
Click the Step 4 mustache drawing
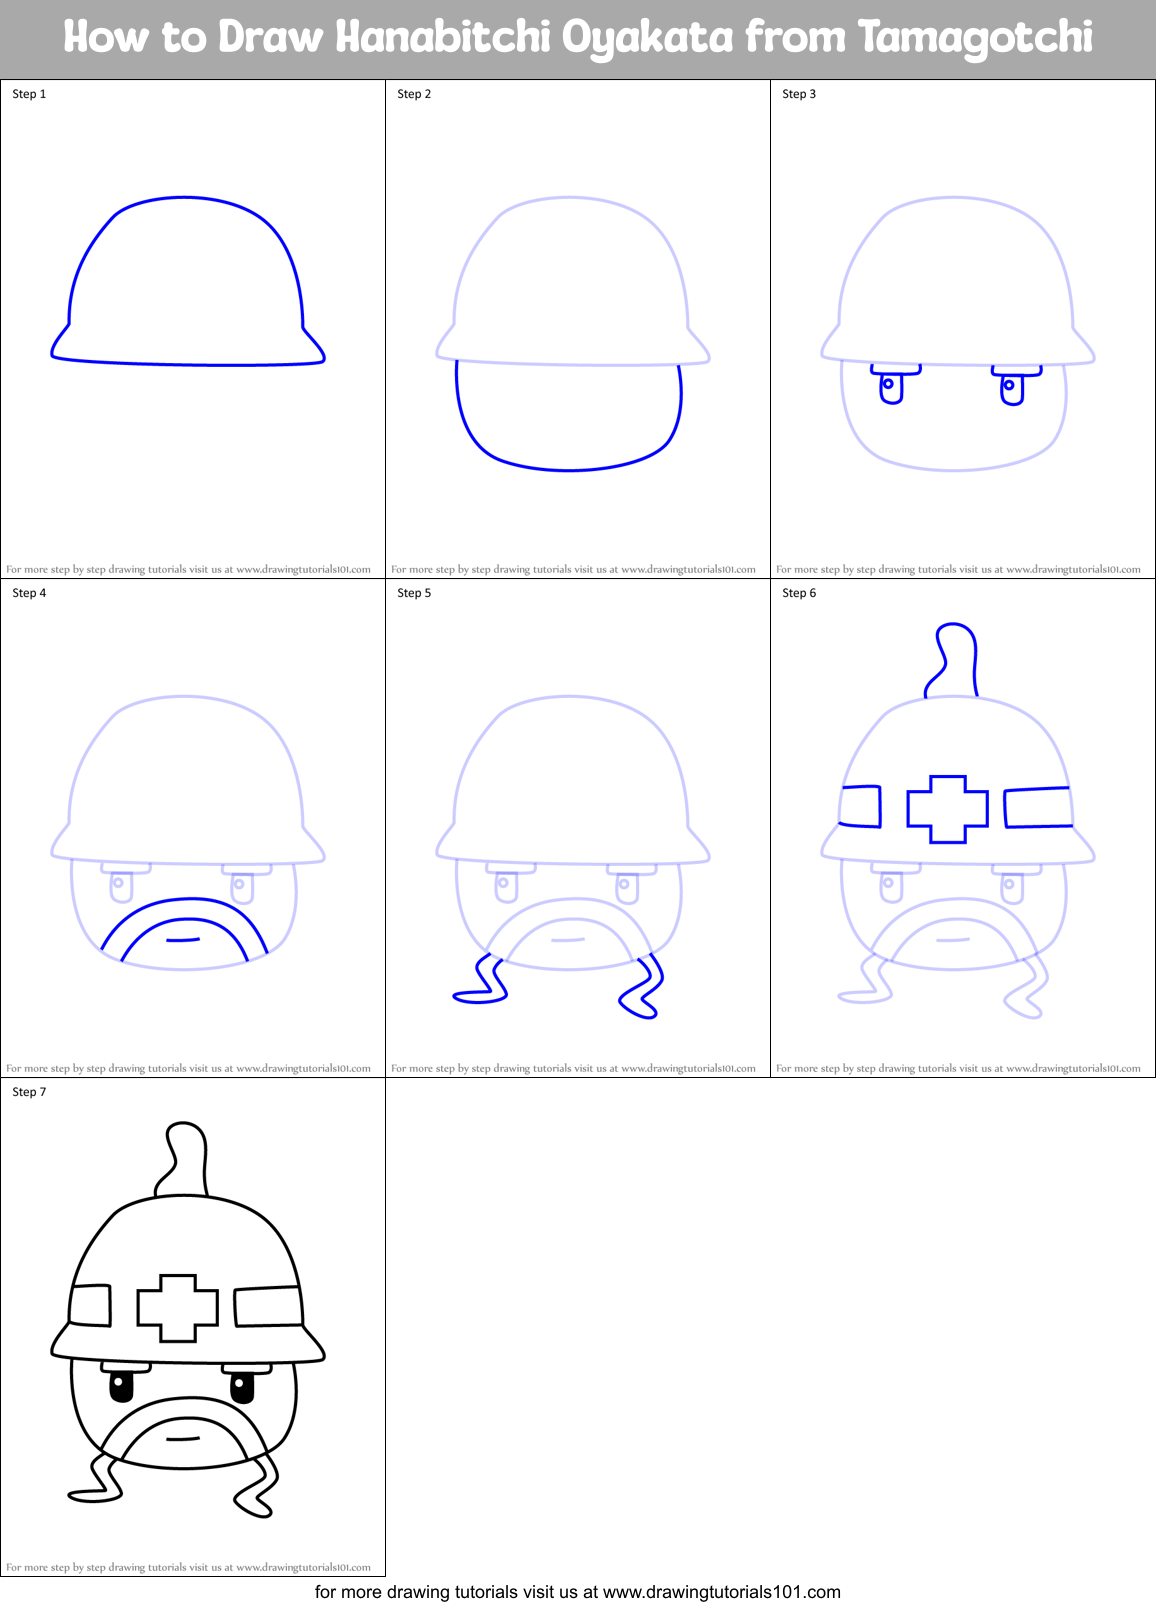click(x=185, y=931)
